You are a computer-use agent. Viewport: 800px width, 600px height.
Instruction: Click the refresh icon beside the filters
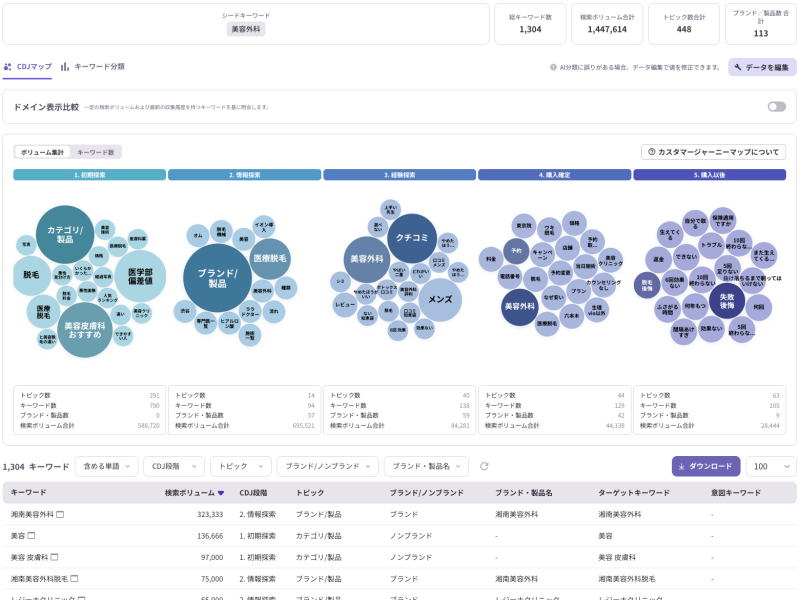tap(484, 466)
